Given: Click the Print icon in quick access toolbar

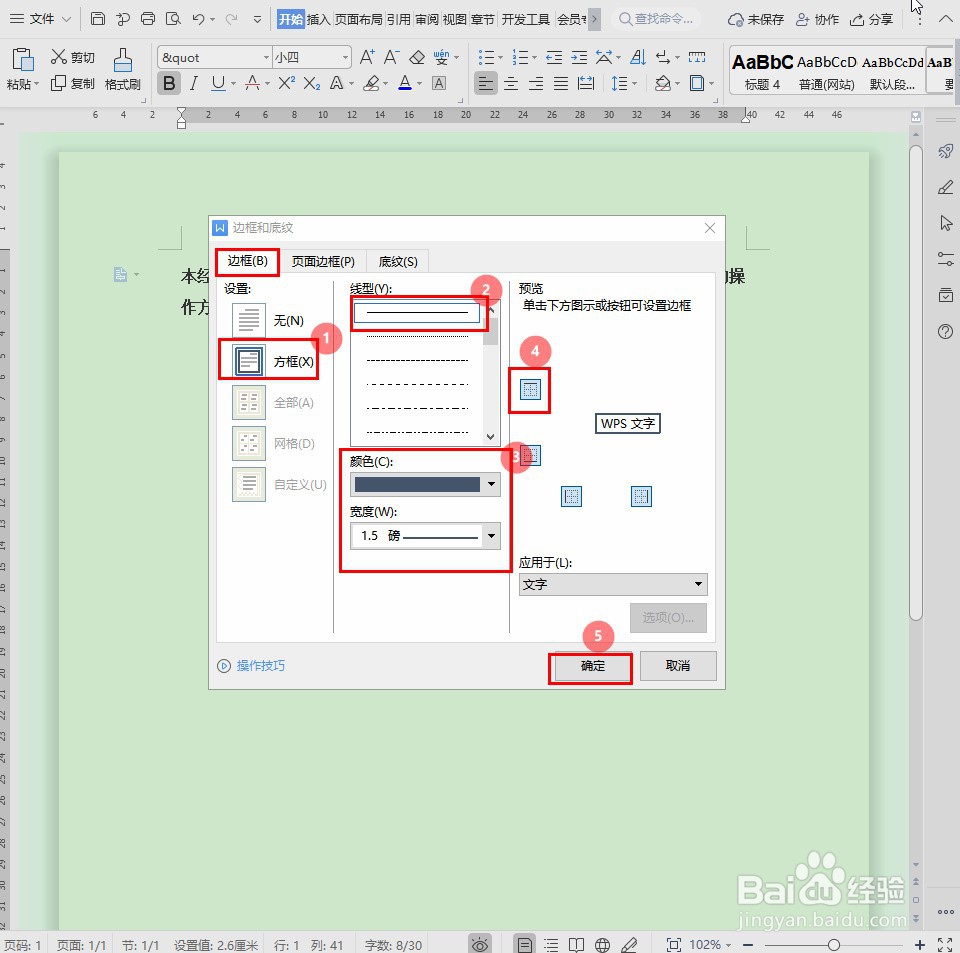Looking at the screenshot, I should (148, 18).
